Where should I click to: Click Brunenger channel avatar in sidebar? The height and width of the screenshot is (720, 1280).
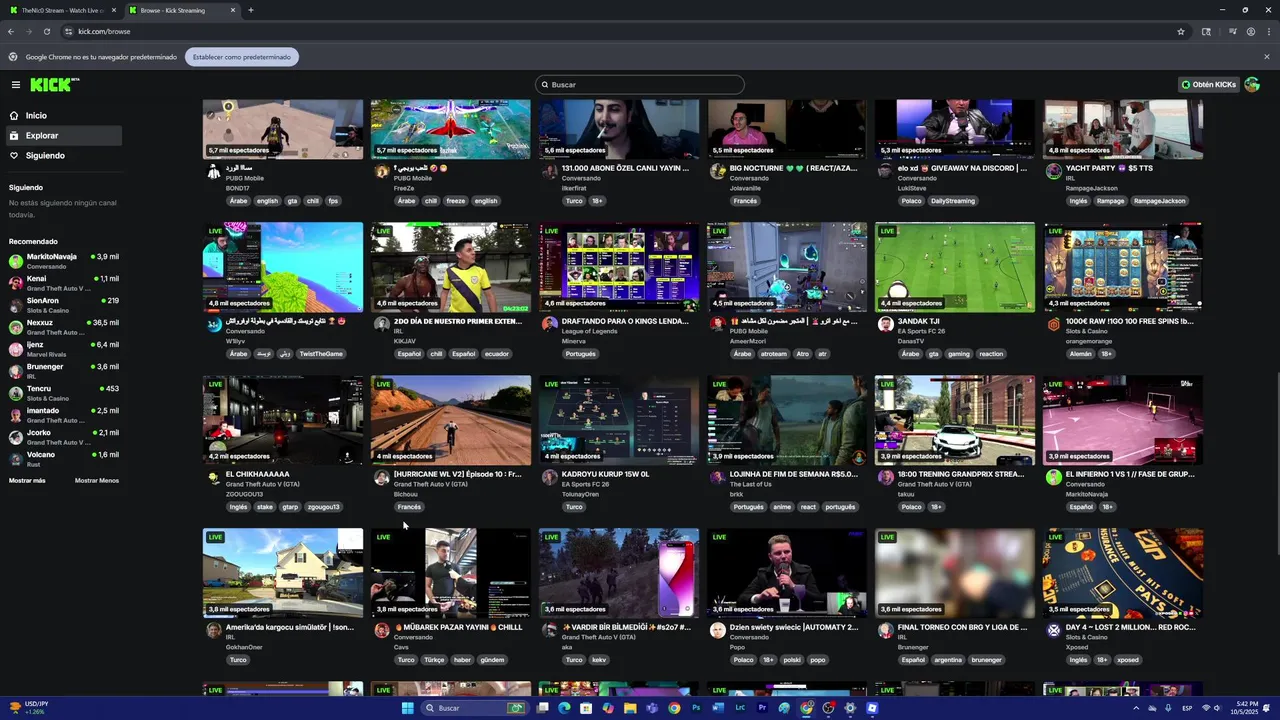point(16,371)
